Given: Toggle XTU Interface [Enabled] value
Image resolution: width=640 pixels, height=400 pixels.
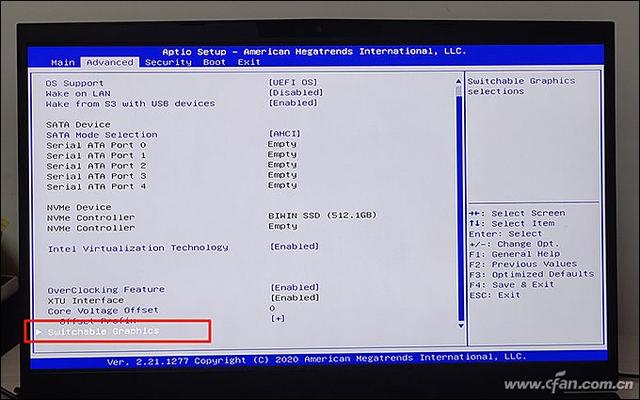Looking at the screenshot, I should (x=295, y=298).
